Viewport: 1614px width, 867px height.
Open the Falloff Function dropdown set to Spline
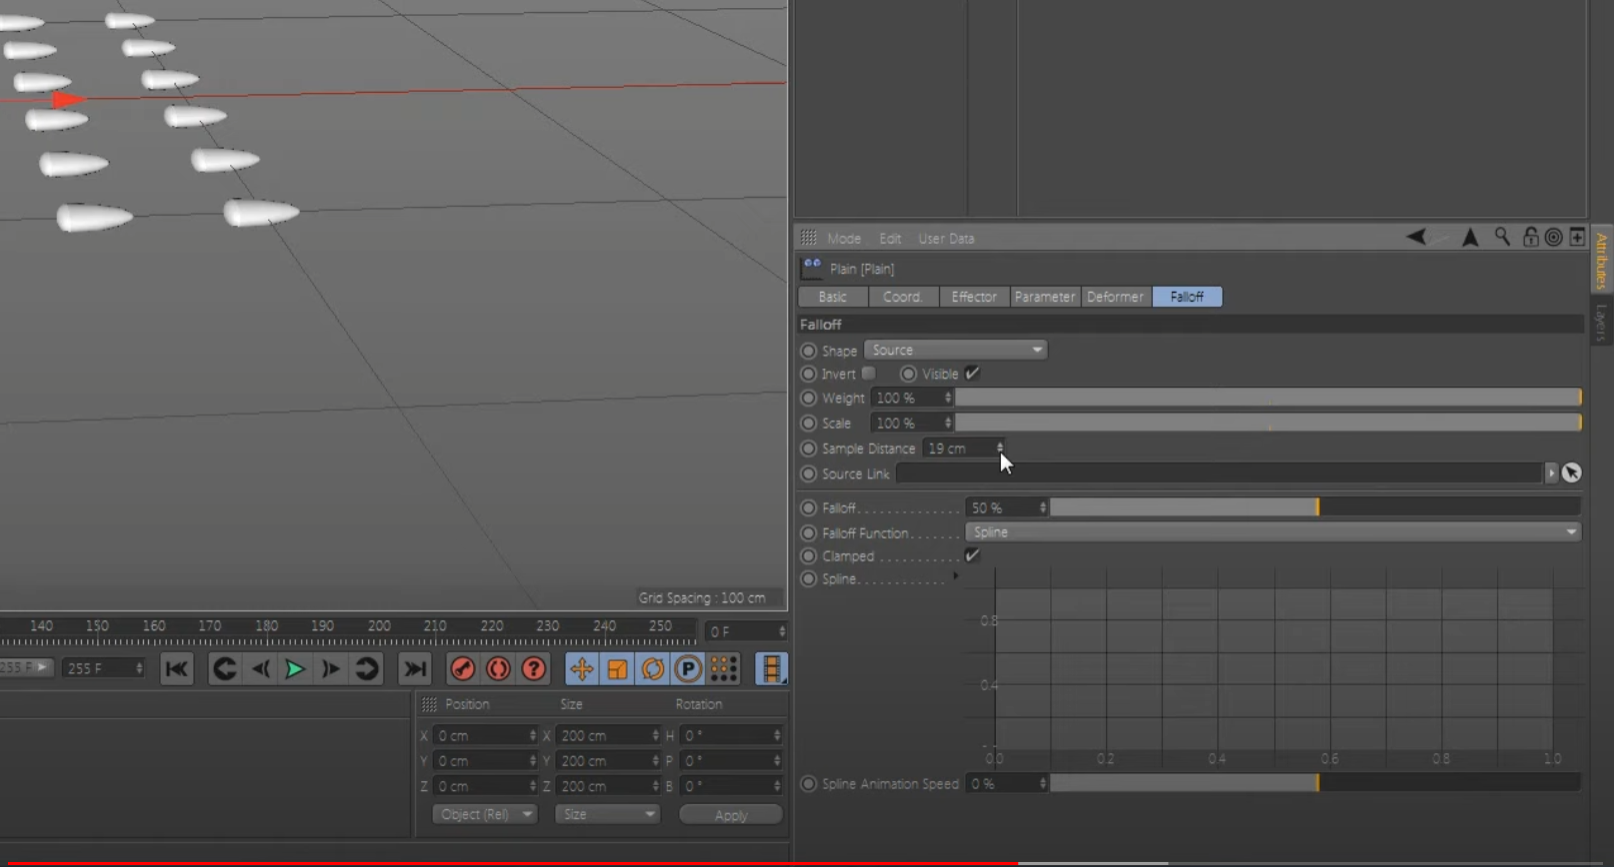(1273, 532)
